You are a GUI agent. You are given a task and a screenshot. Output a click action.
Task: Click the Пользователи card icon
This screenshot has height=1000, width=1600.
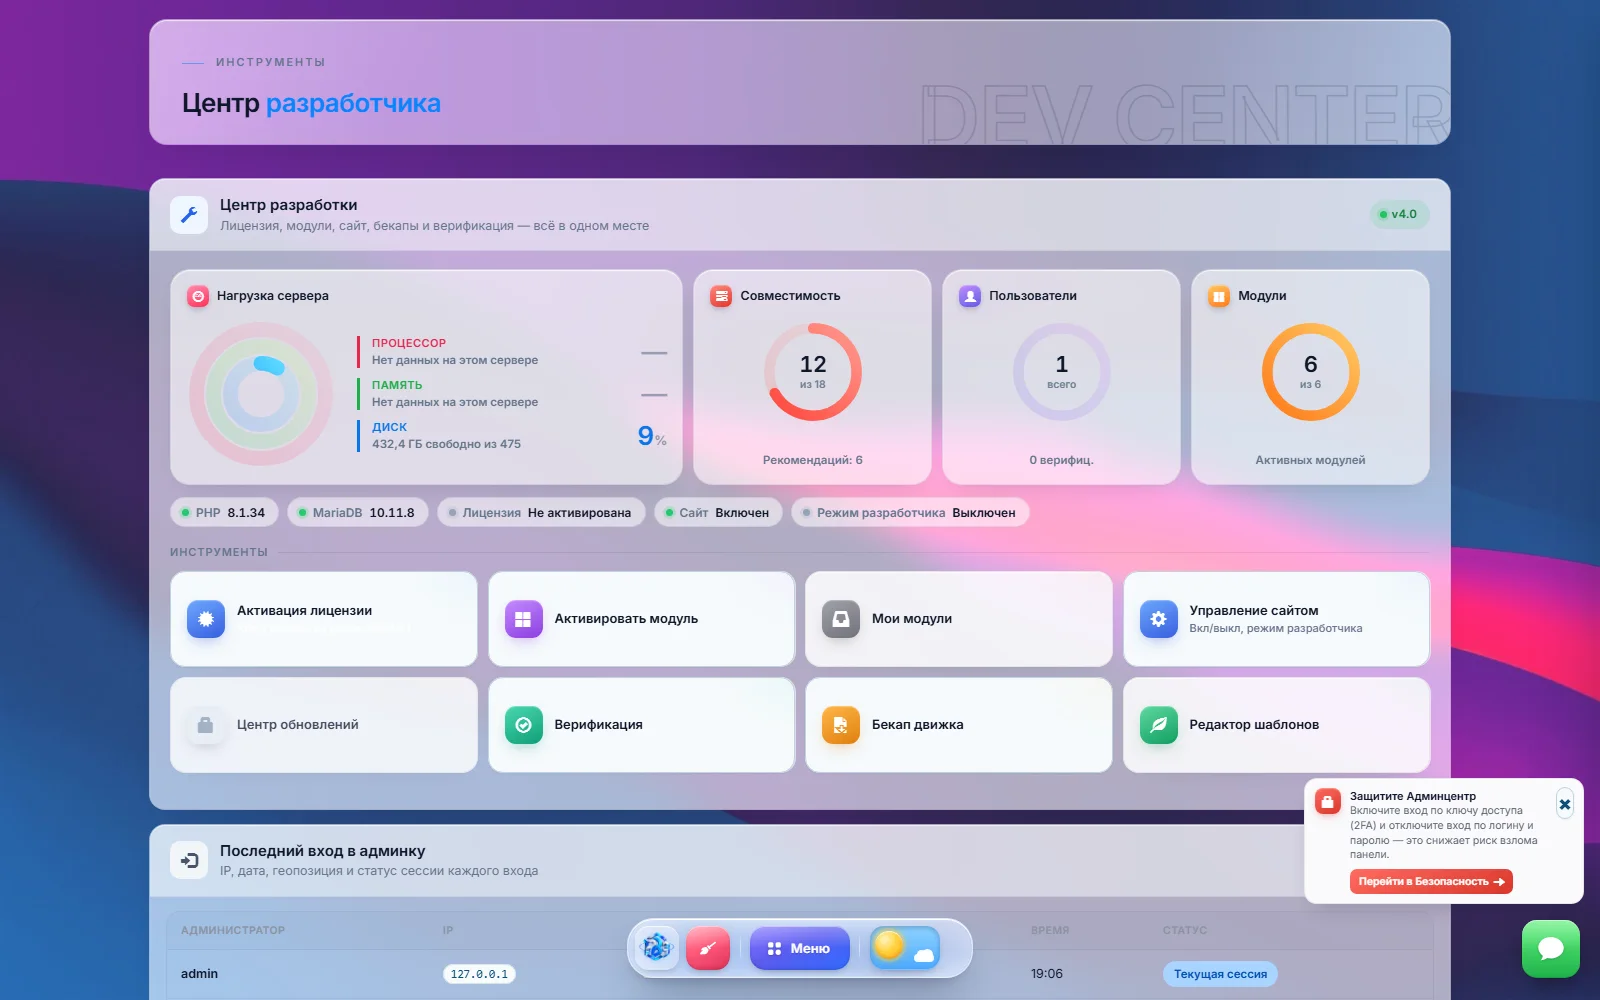pos(970,296)
